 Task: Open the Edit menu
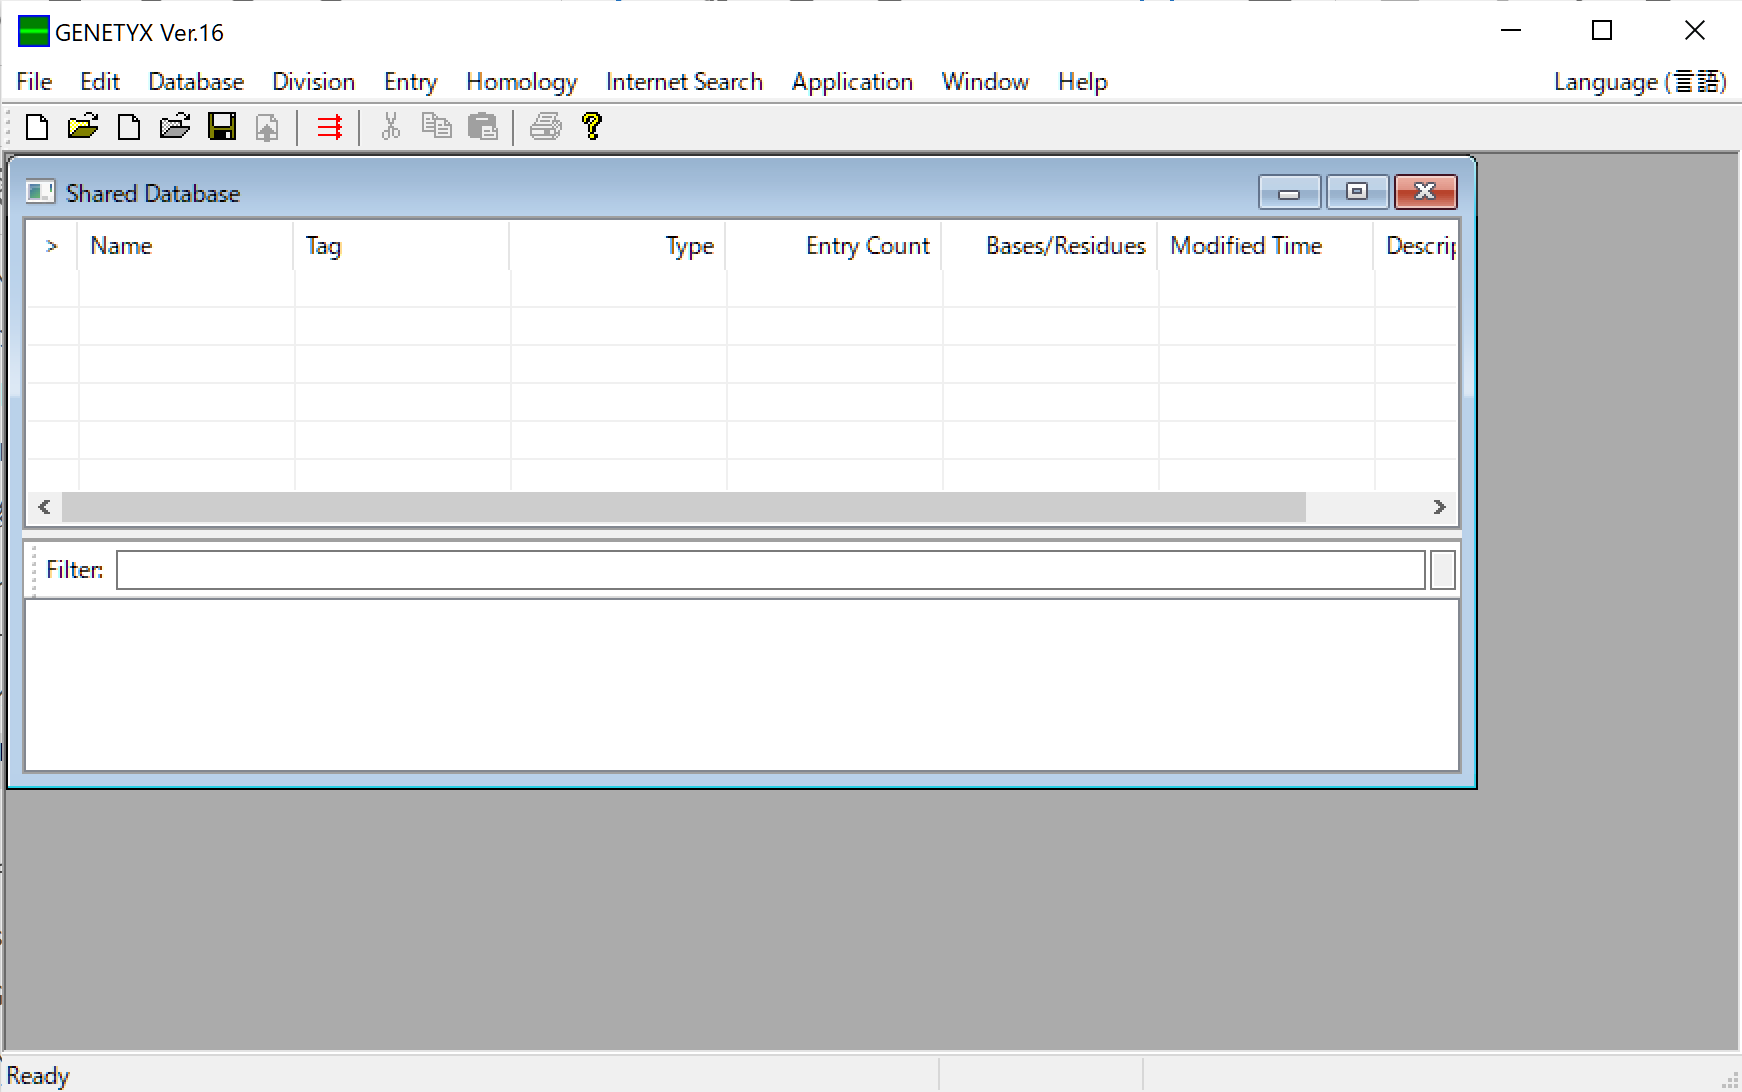[x=100, y=82]
